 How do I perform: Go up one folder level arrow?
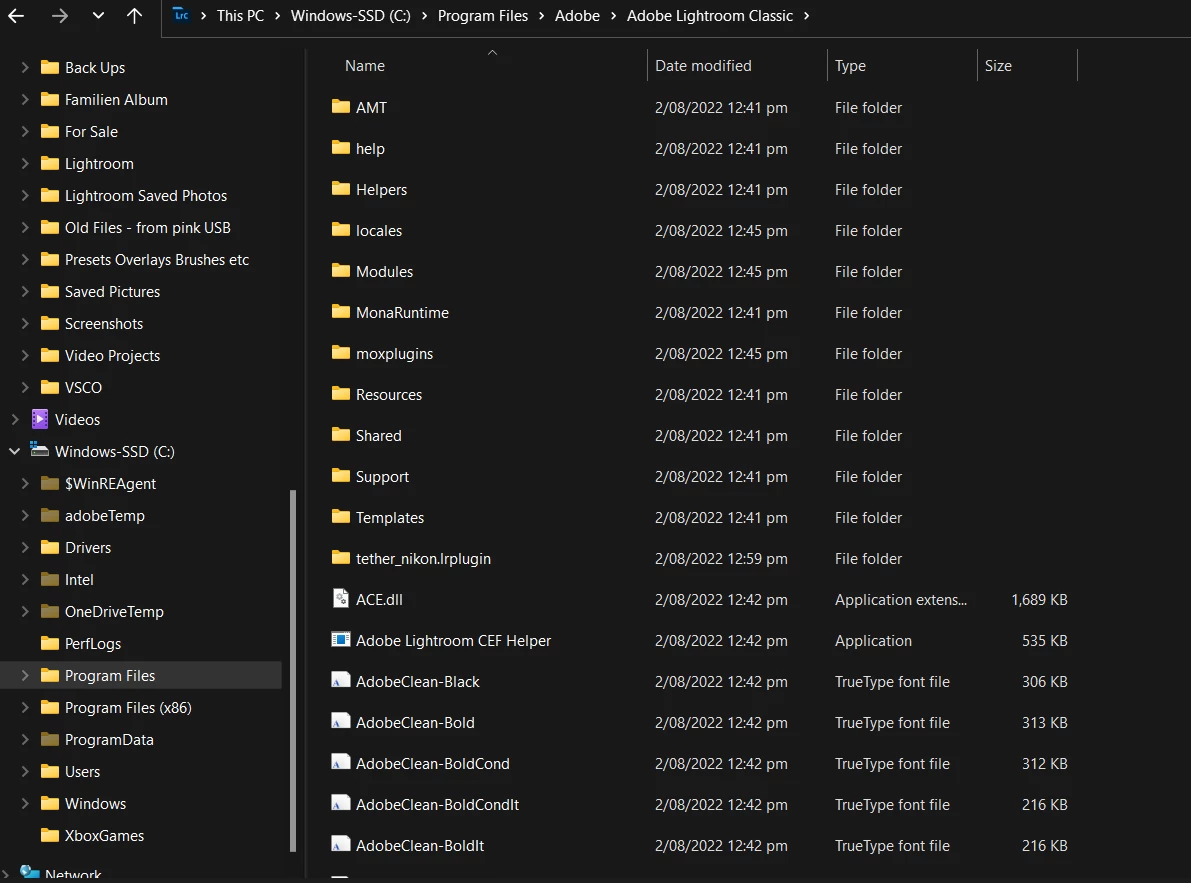tap(134, 15)
